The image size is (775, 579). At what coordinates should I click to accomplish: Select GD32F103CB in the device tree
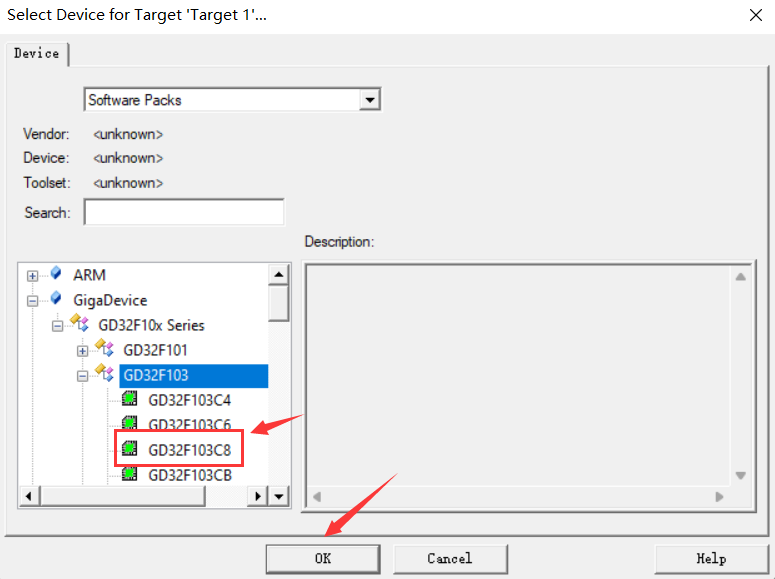(190, 475)
